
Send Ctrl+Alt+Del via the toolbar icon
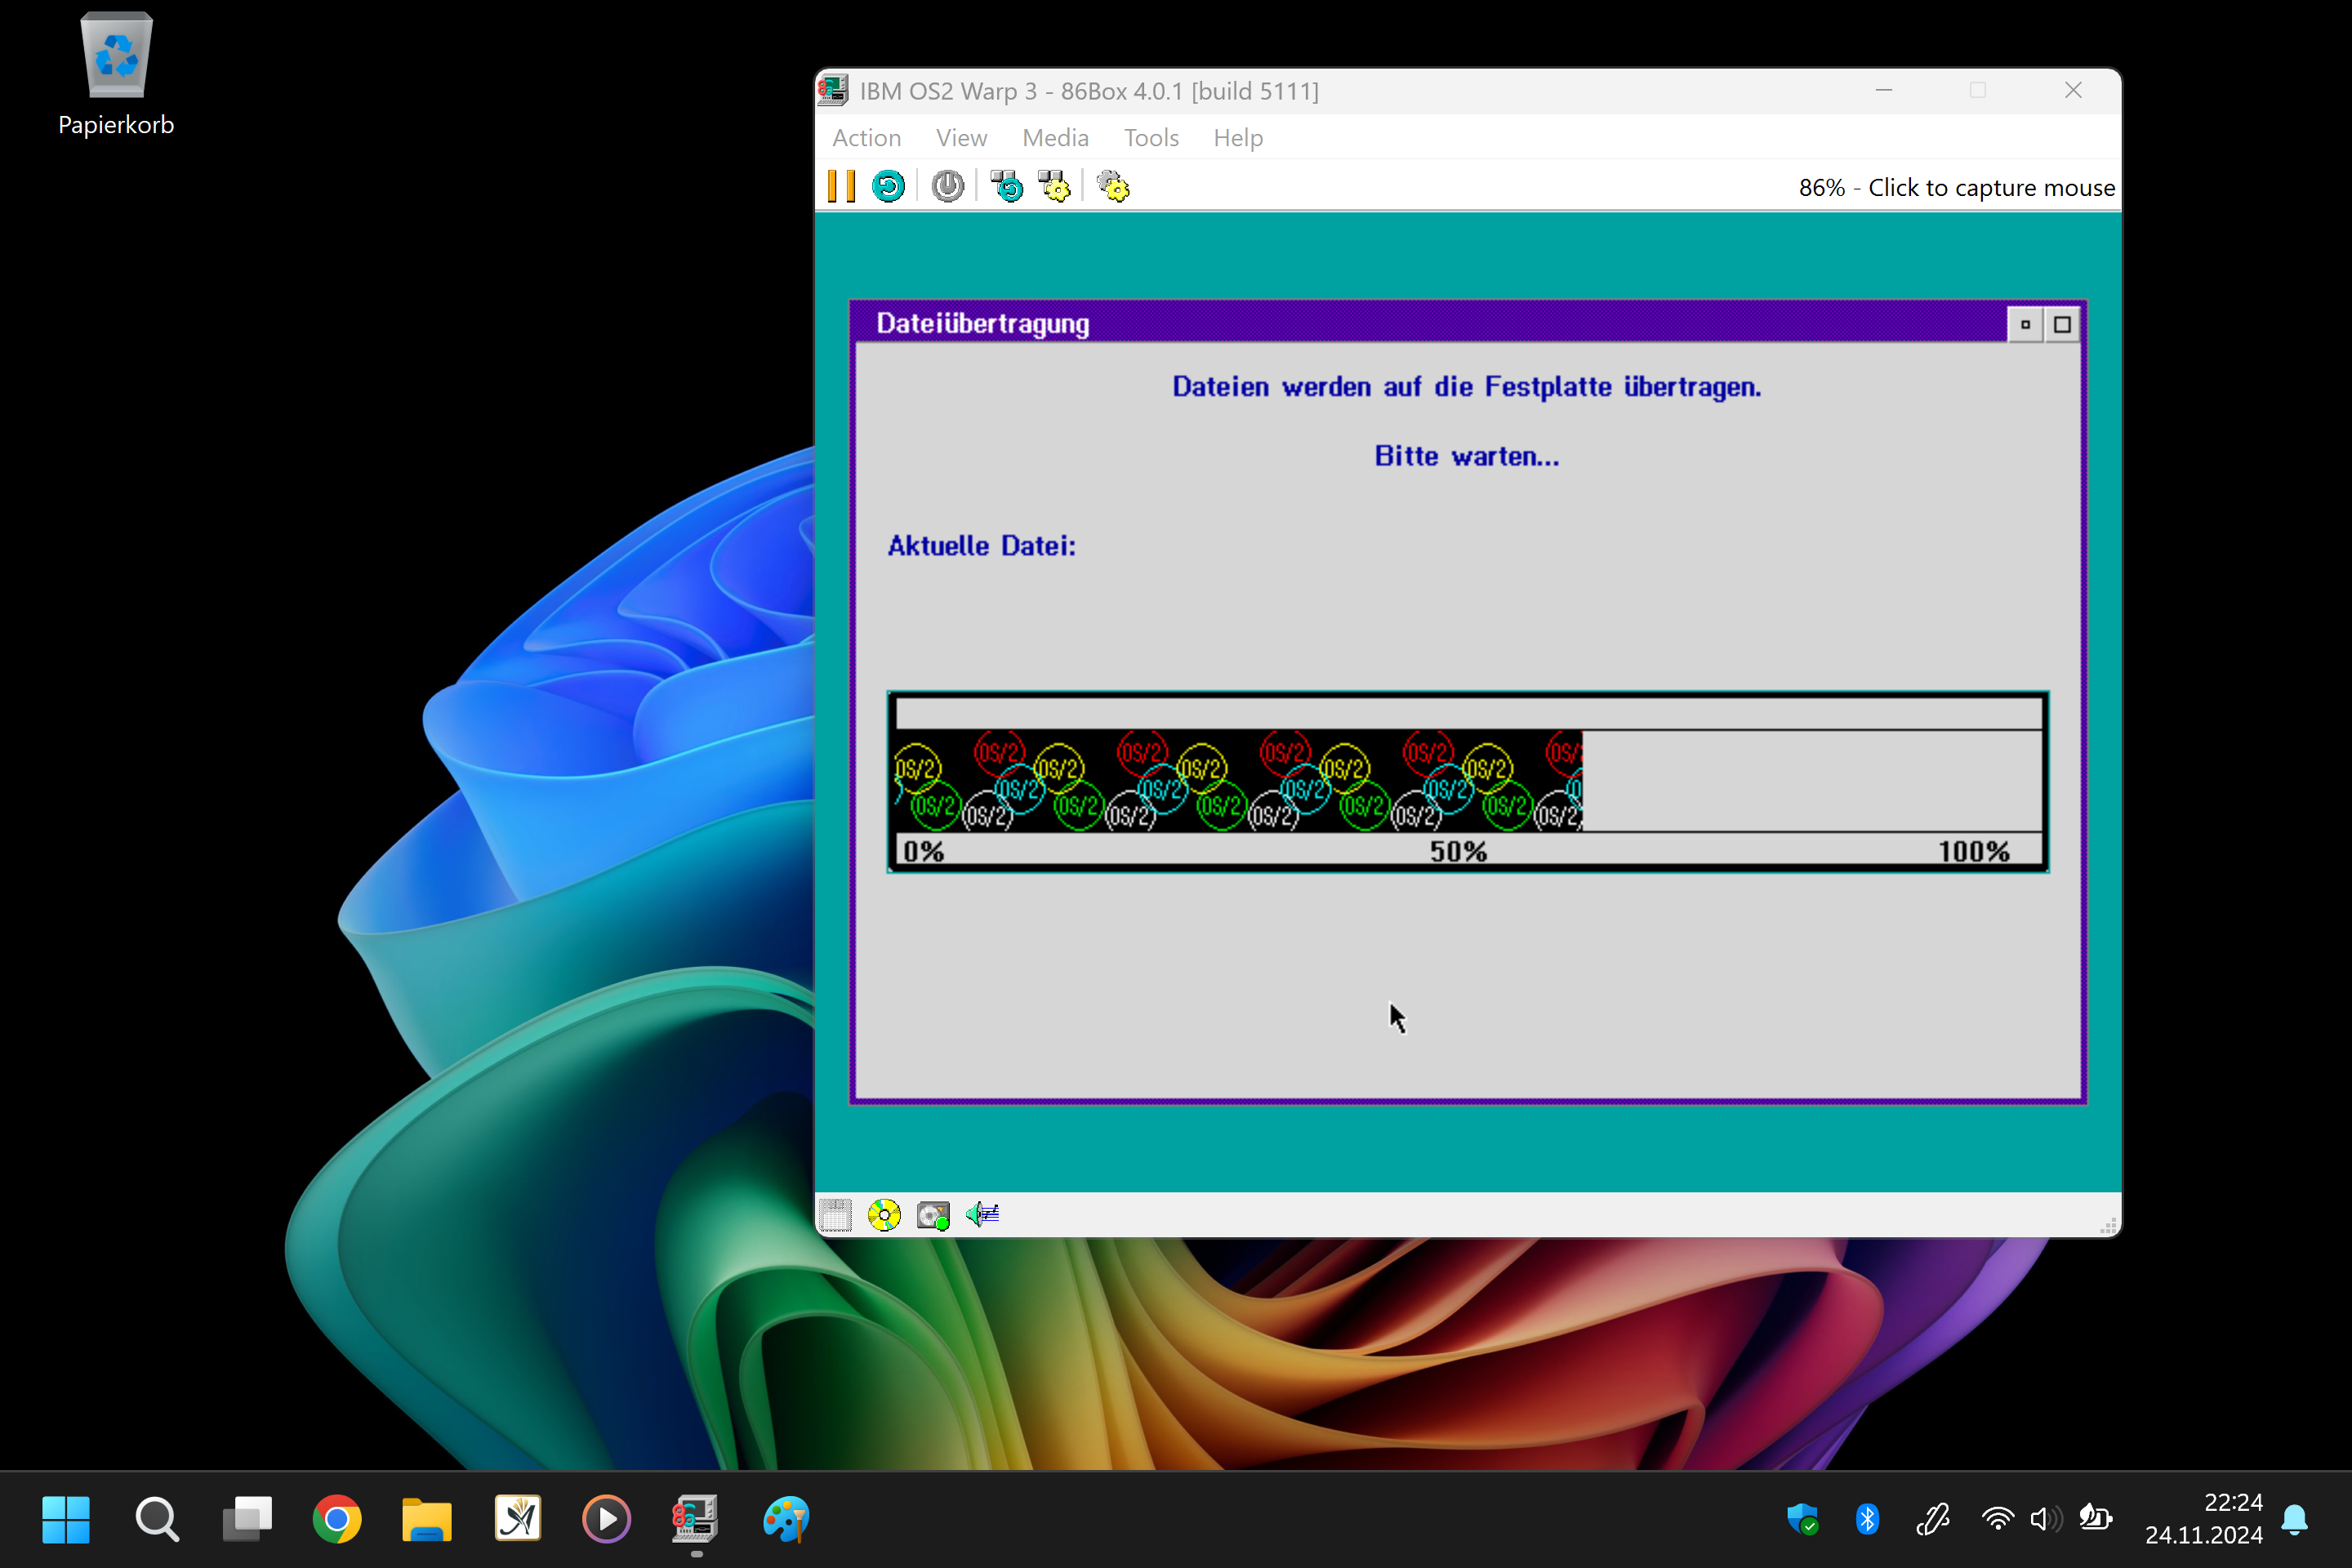tap(1006, 186)
